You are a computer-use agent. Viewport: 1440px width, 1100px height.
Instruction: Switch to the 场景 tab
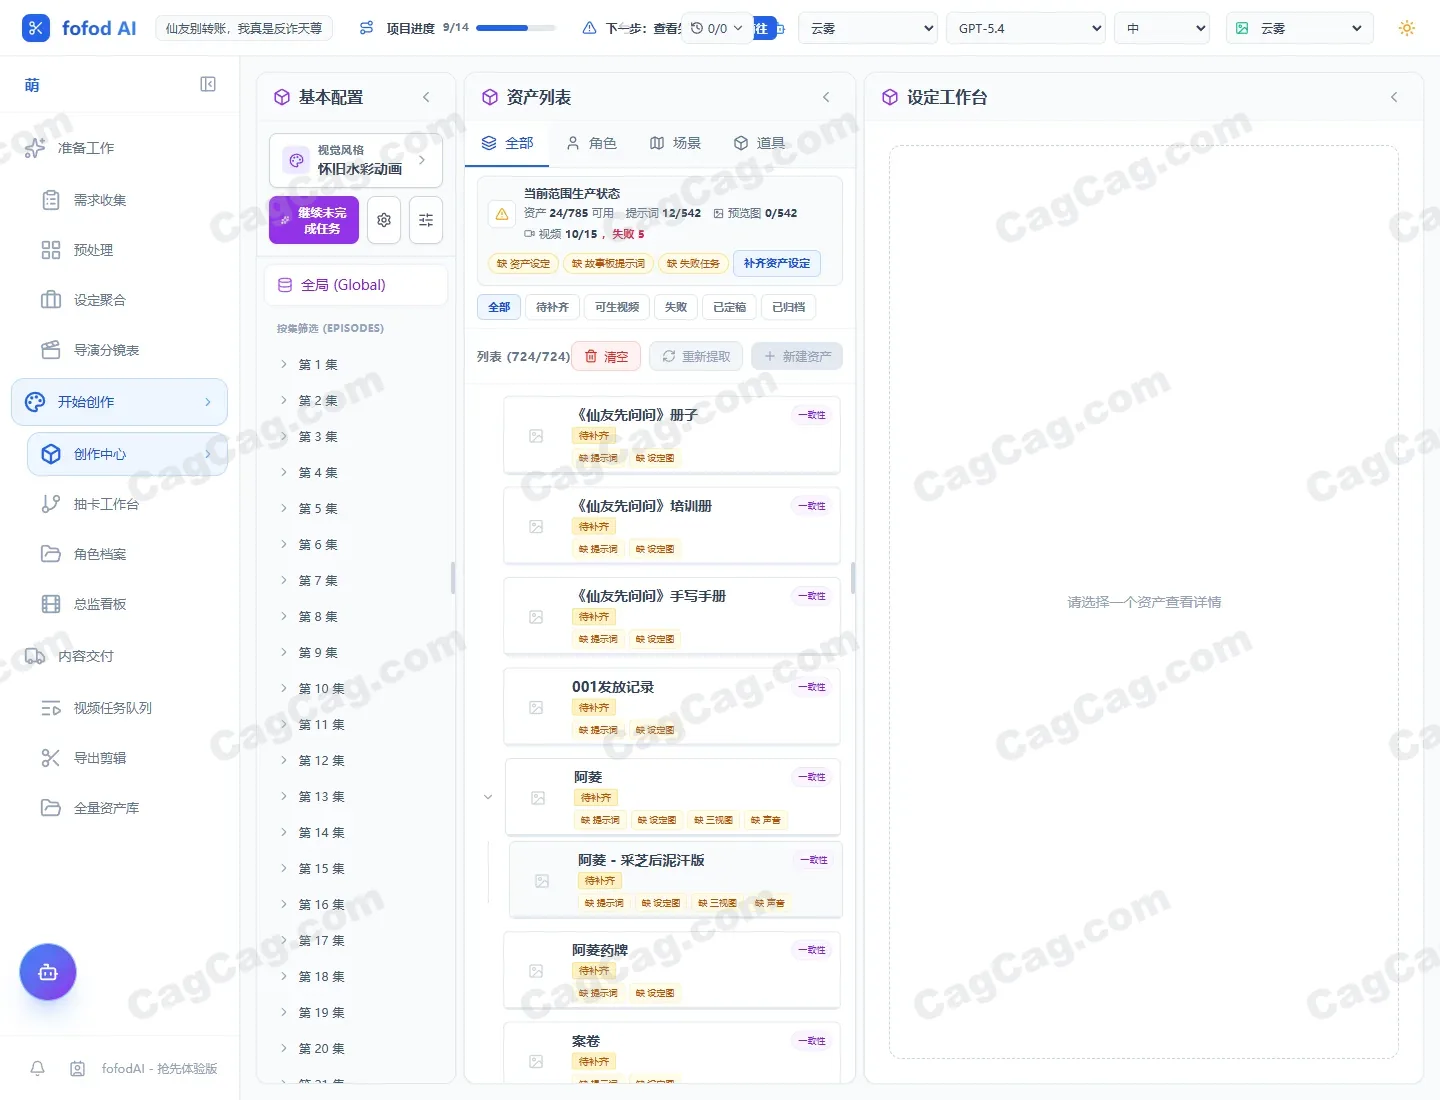675,143
